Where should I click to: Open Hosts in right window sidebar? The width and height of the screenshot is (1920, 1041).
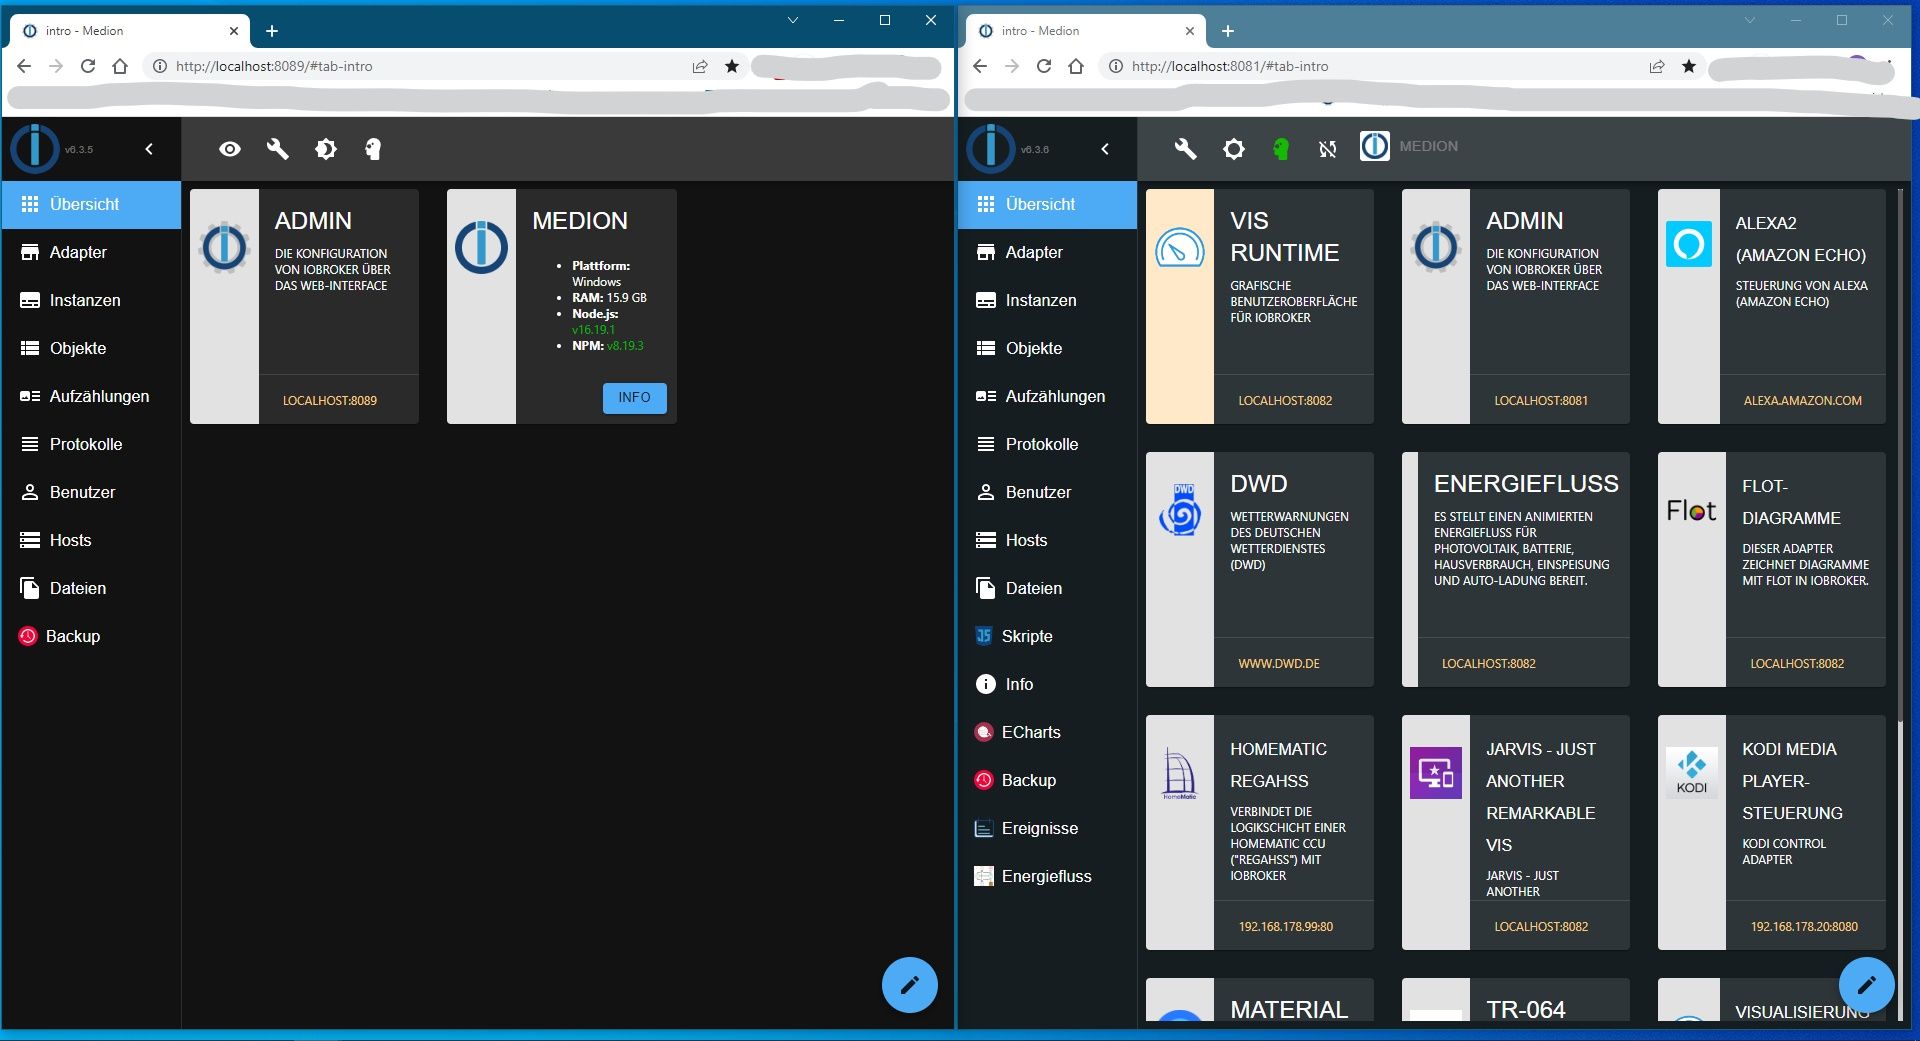1047,540
